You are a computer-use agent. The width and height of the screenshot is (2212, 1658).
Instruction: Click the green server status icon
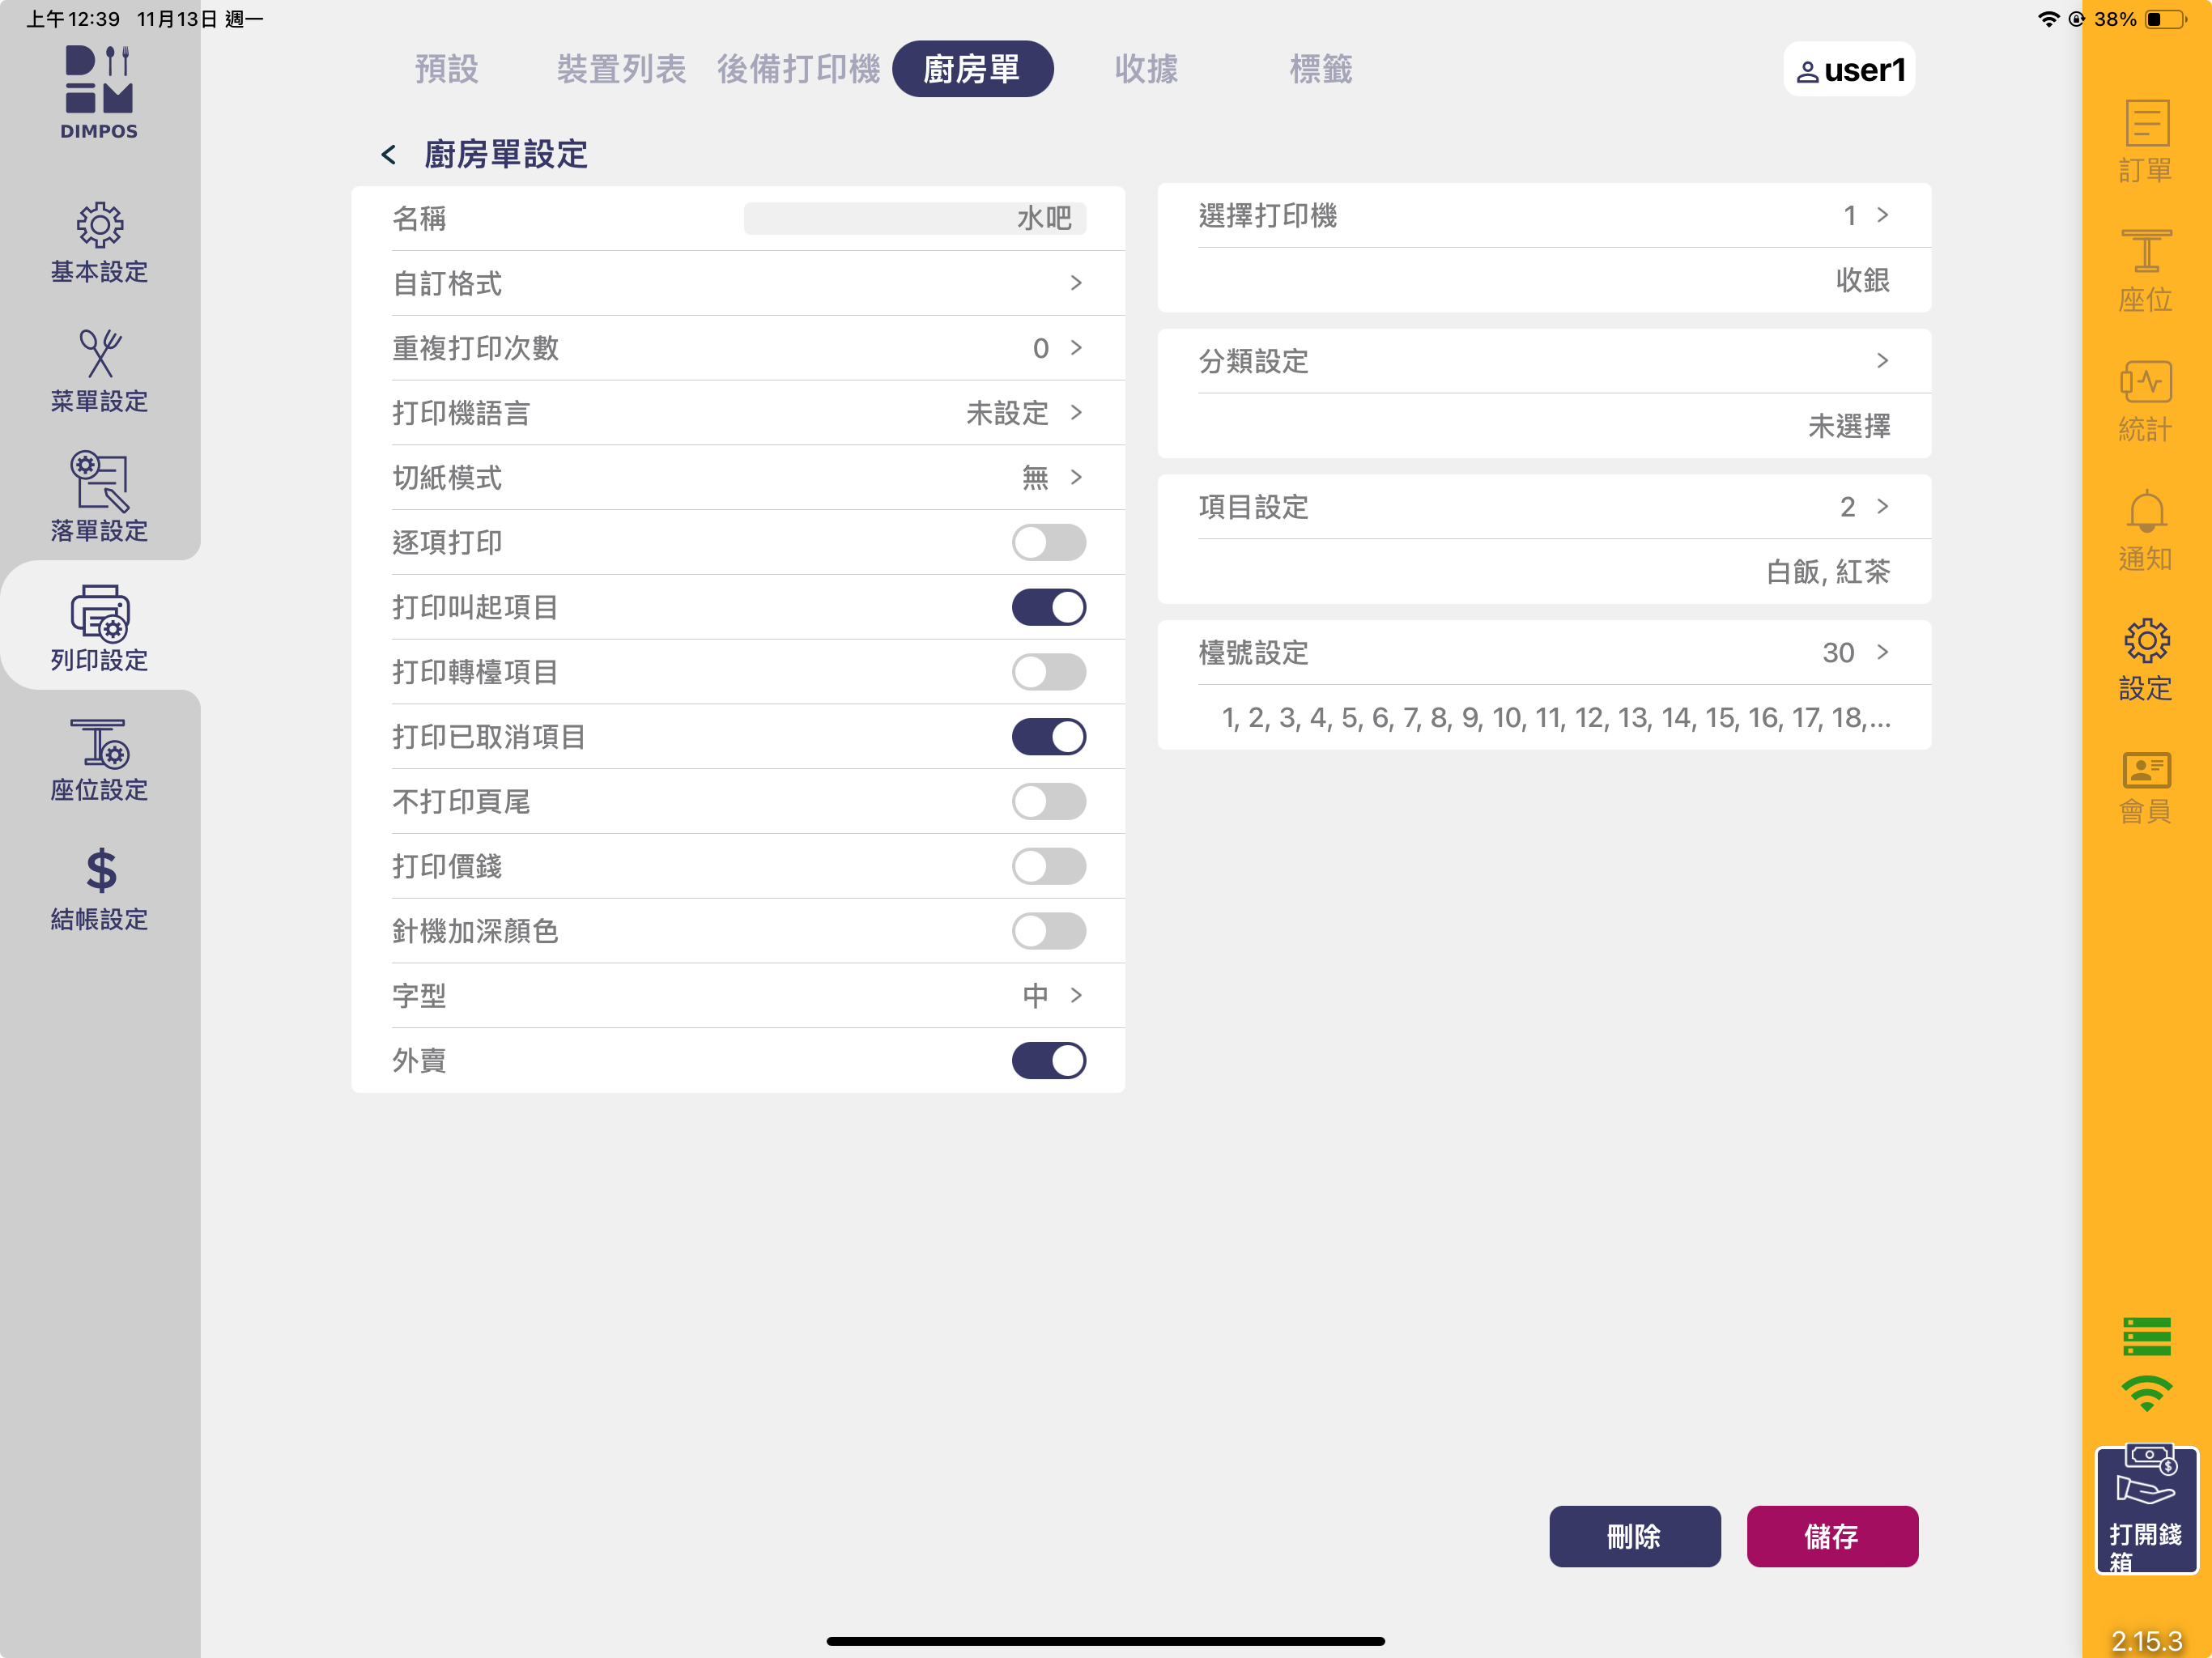[2146, 1336]
